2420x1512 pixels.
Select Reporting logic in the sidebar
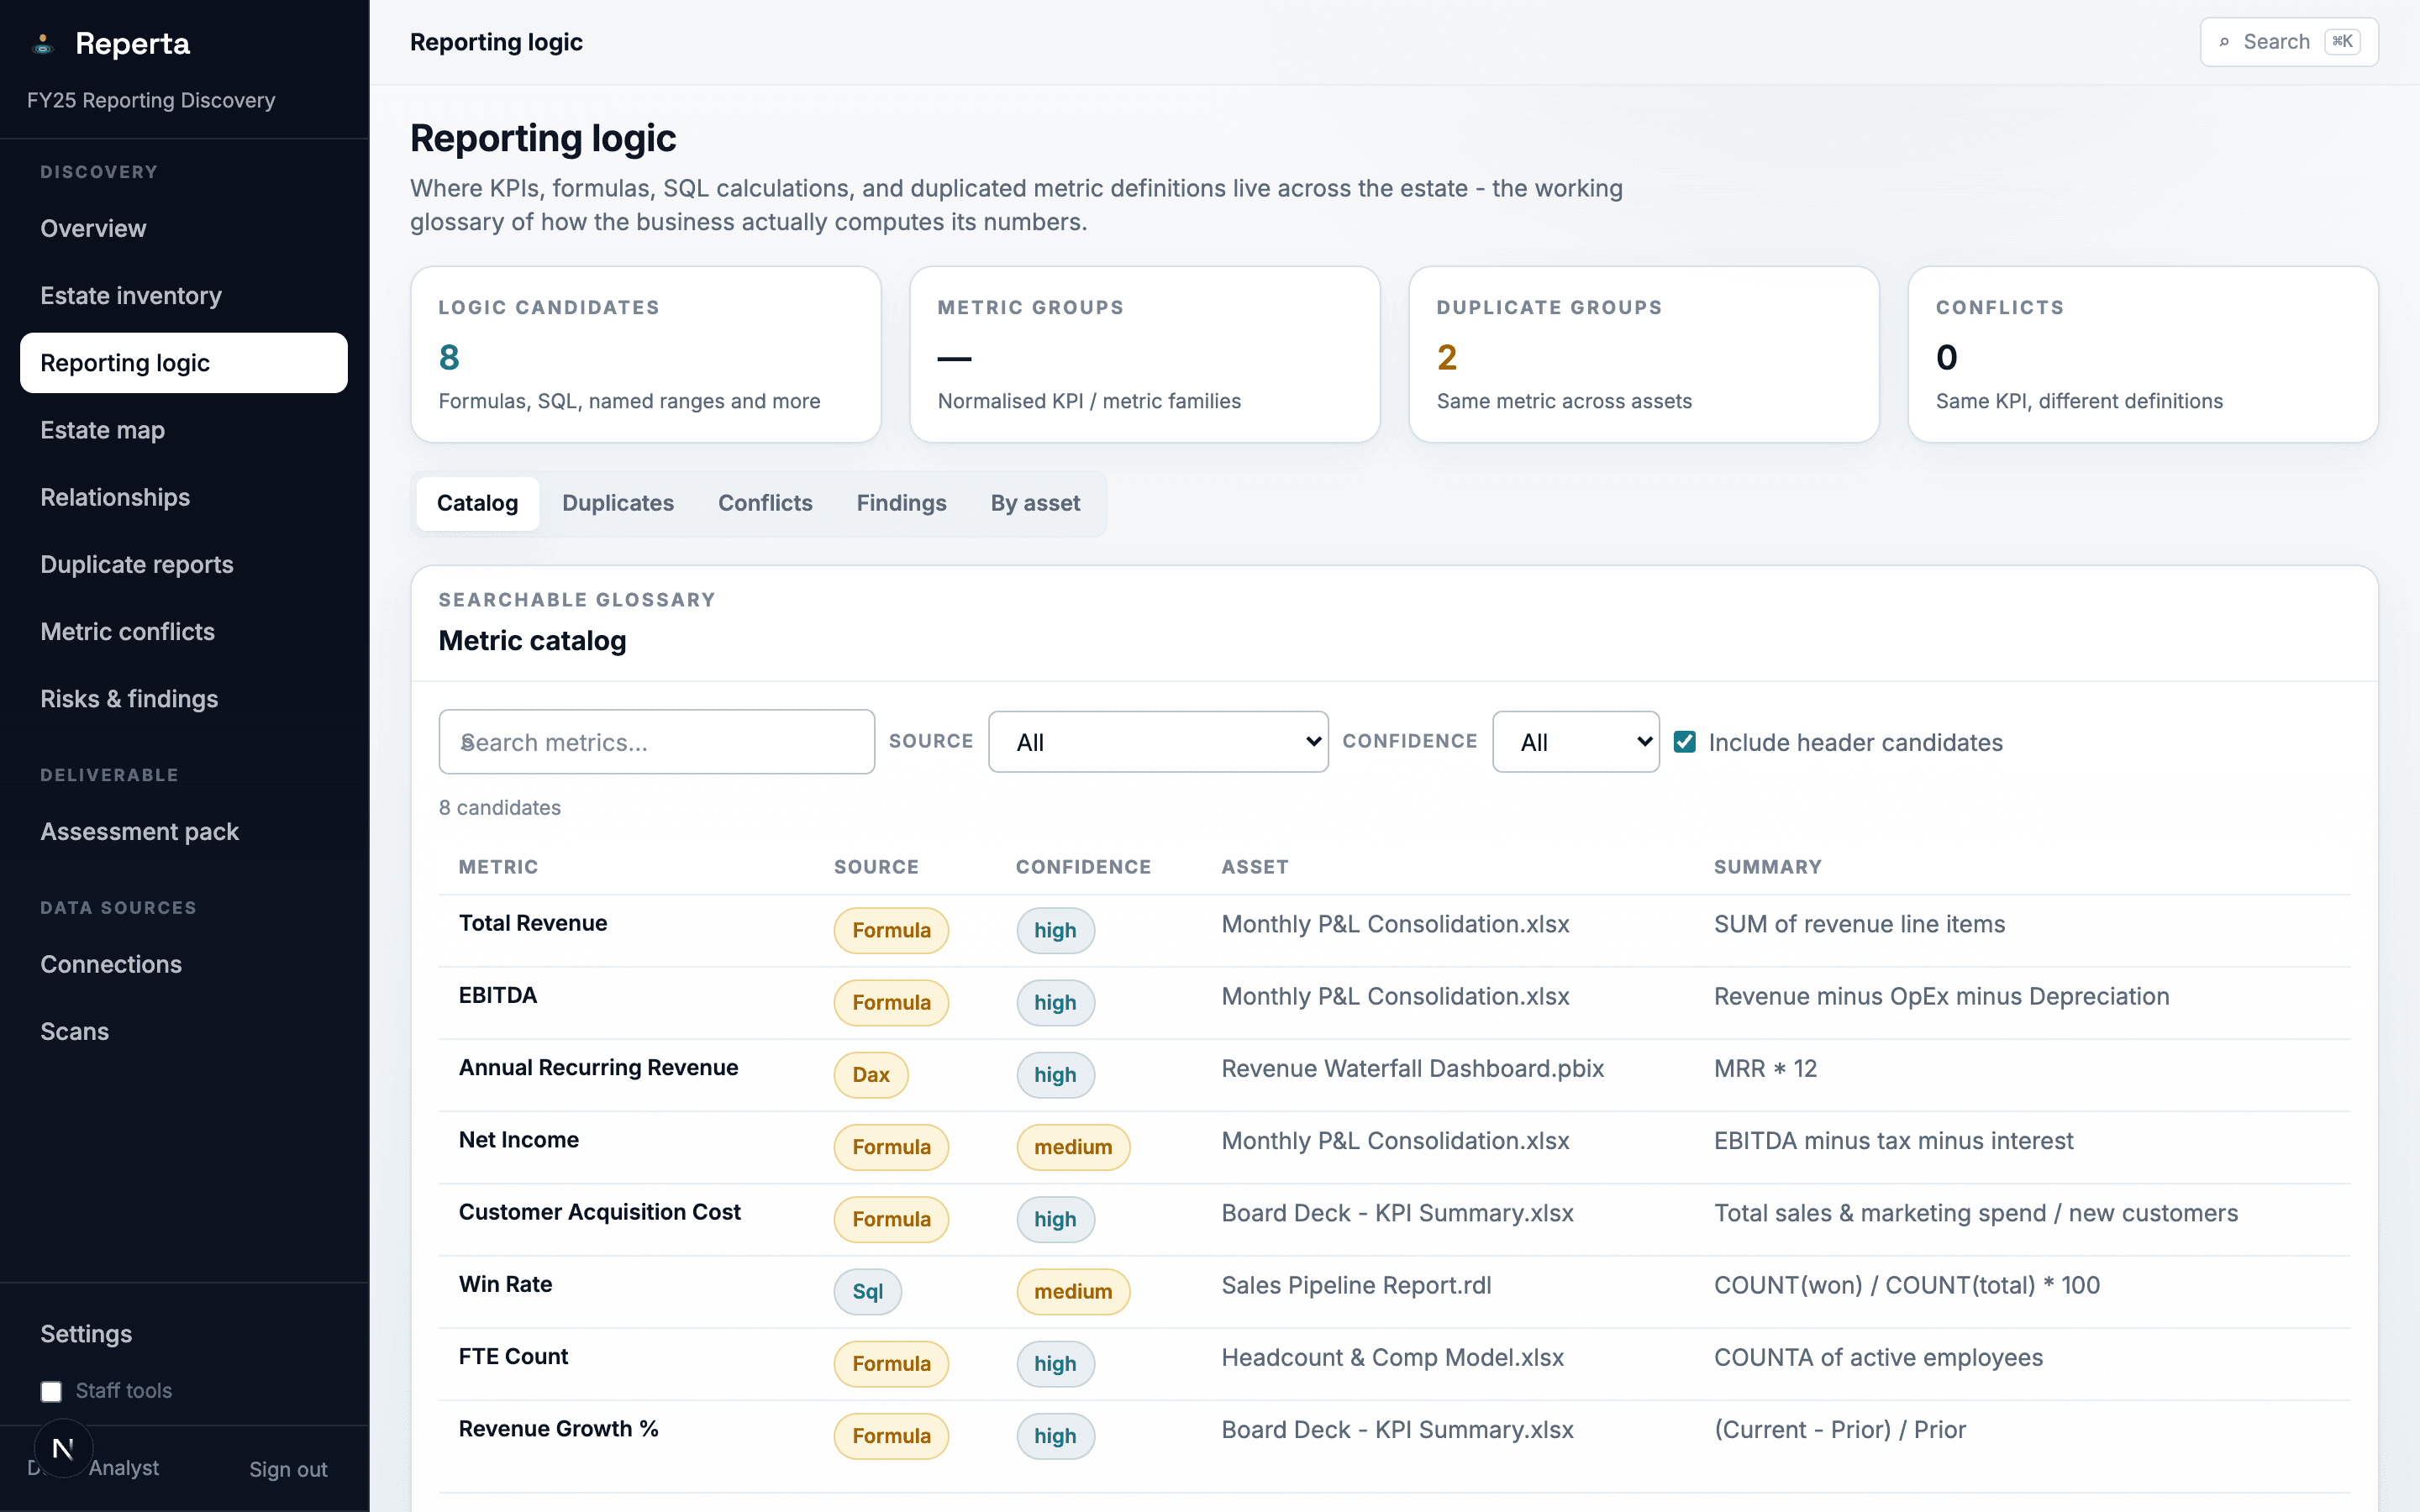184,363
